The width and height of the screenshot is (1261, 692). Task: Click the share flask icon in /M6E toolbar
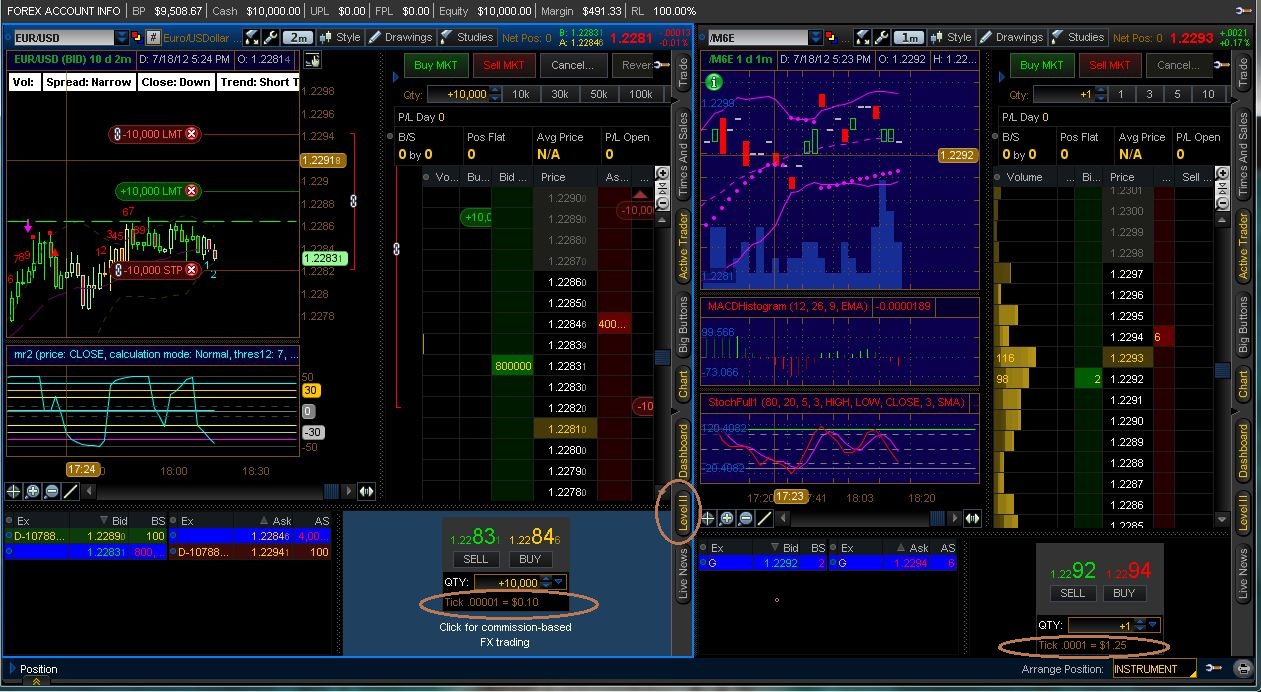coord(864,37)
